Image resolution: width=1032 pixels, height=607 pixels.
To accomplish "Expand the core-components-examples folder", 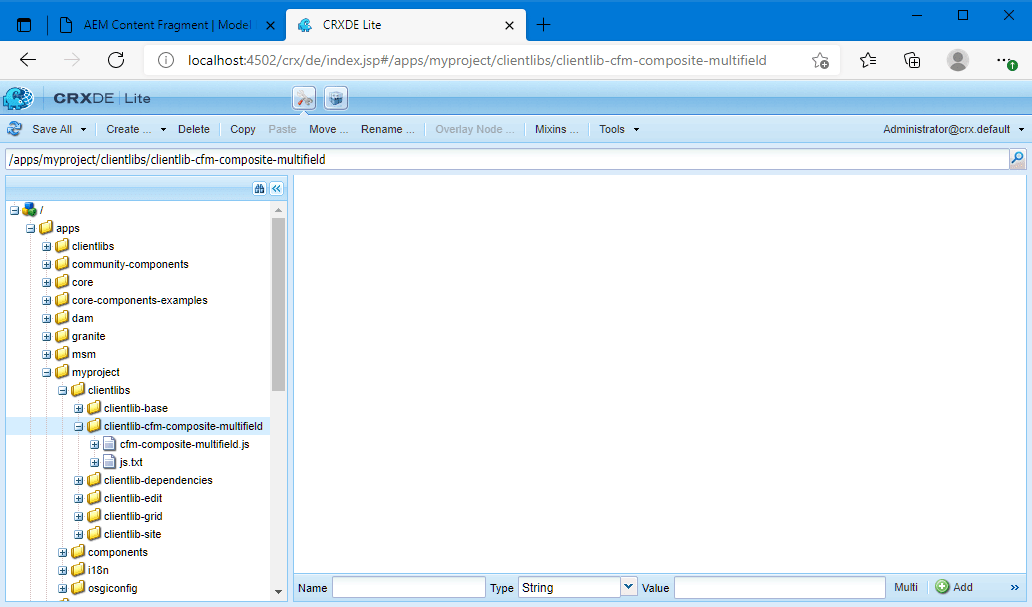I will click(x=46, y=300).
